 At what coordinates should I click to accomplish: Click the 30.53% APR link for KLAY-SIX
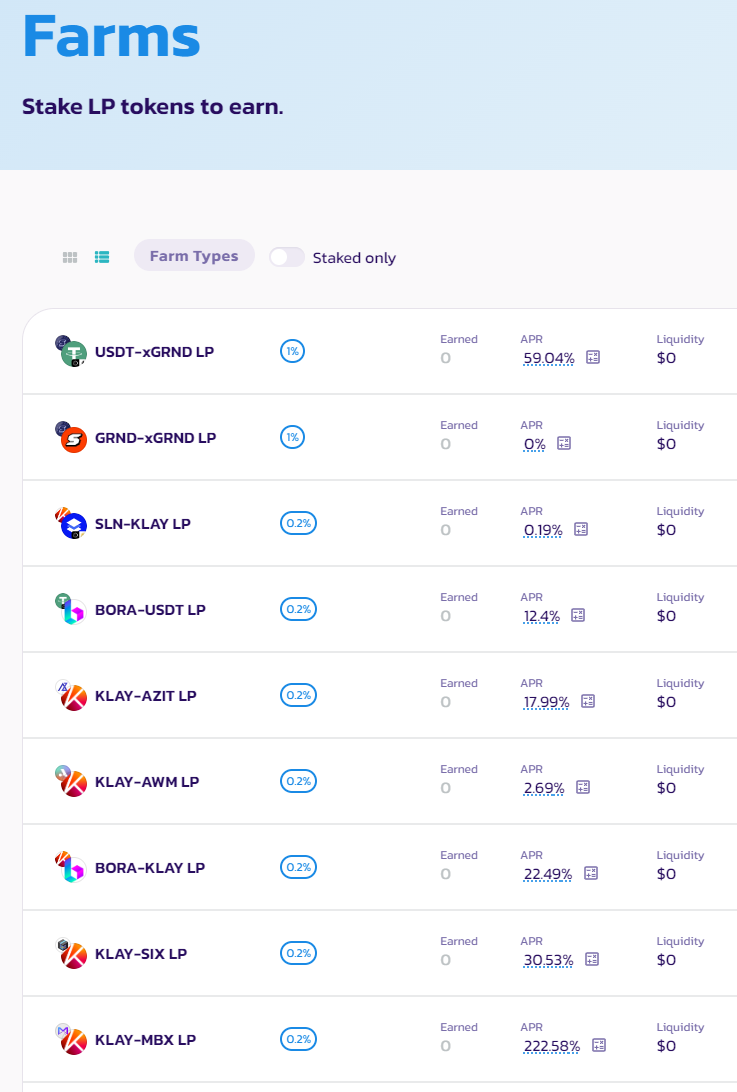(x=546, y=959)
